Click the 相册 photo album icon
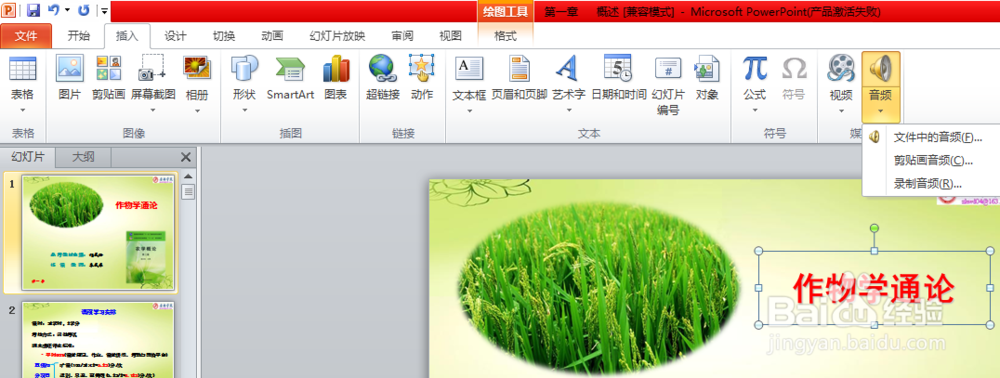This screenshot has height=378, width=1000. (x=197, y=68)
